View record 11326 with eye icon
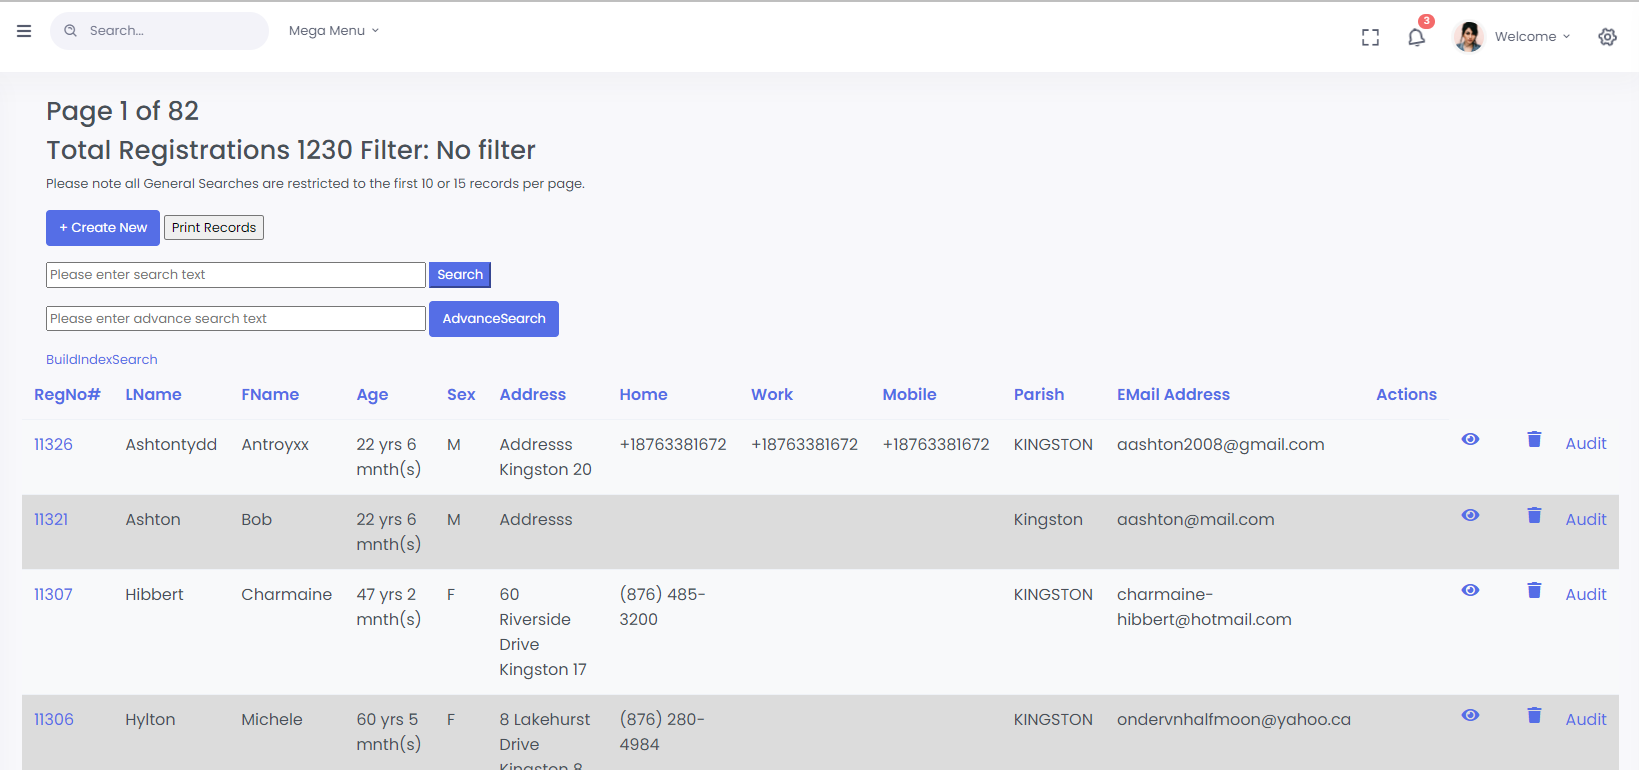Screen dimensions: 1639x770 (1470, 439)
